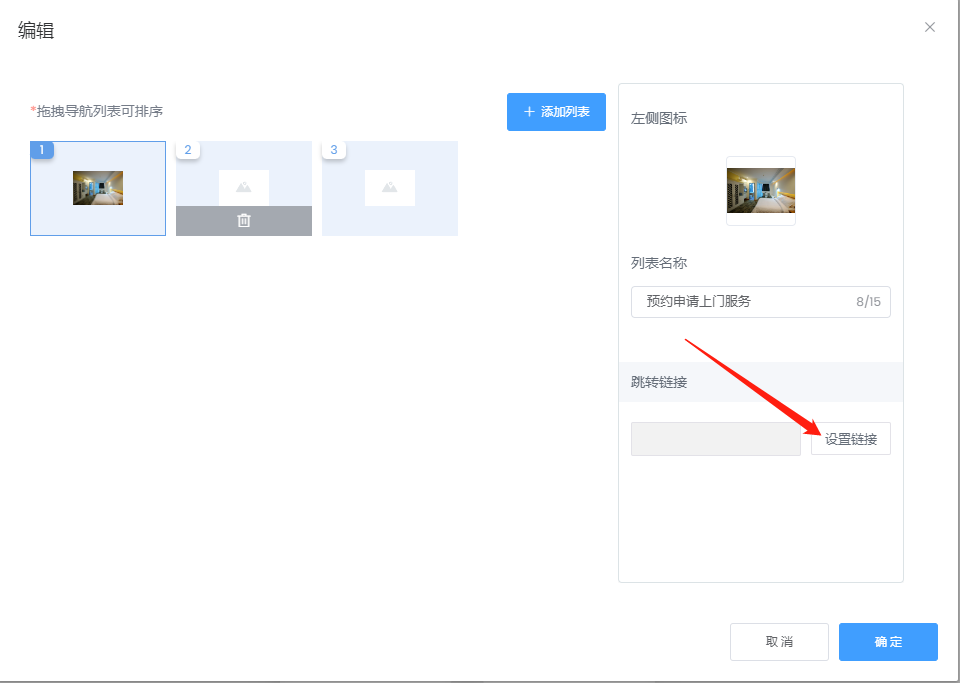Image resolution: width=960 pixels, height=683 pixels.
Task: Confirm edits with the 确定 button
Action: (887, 642)
